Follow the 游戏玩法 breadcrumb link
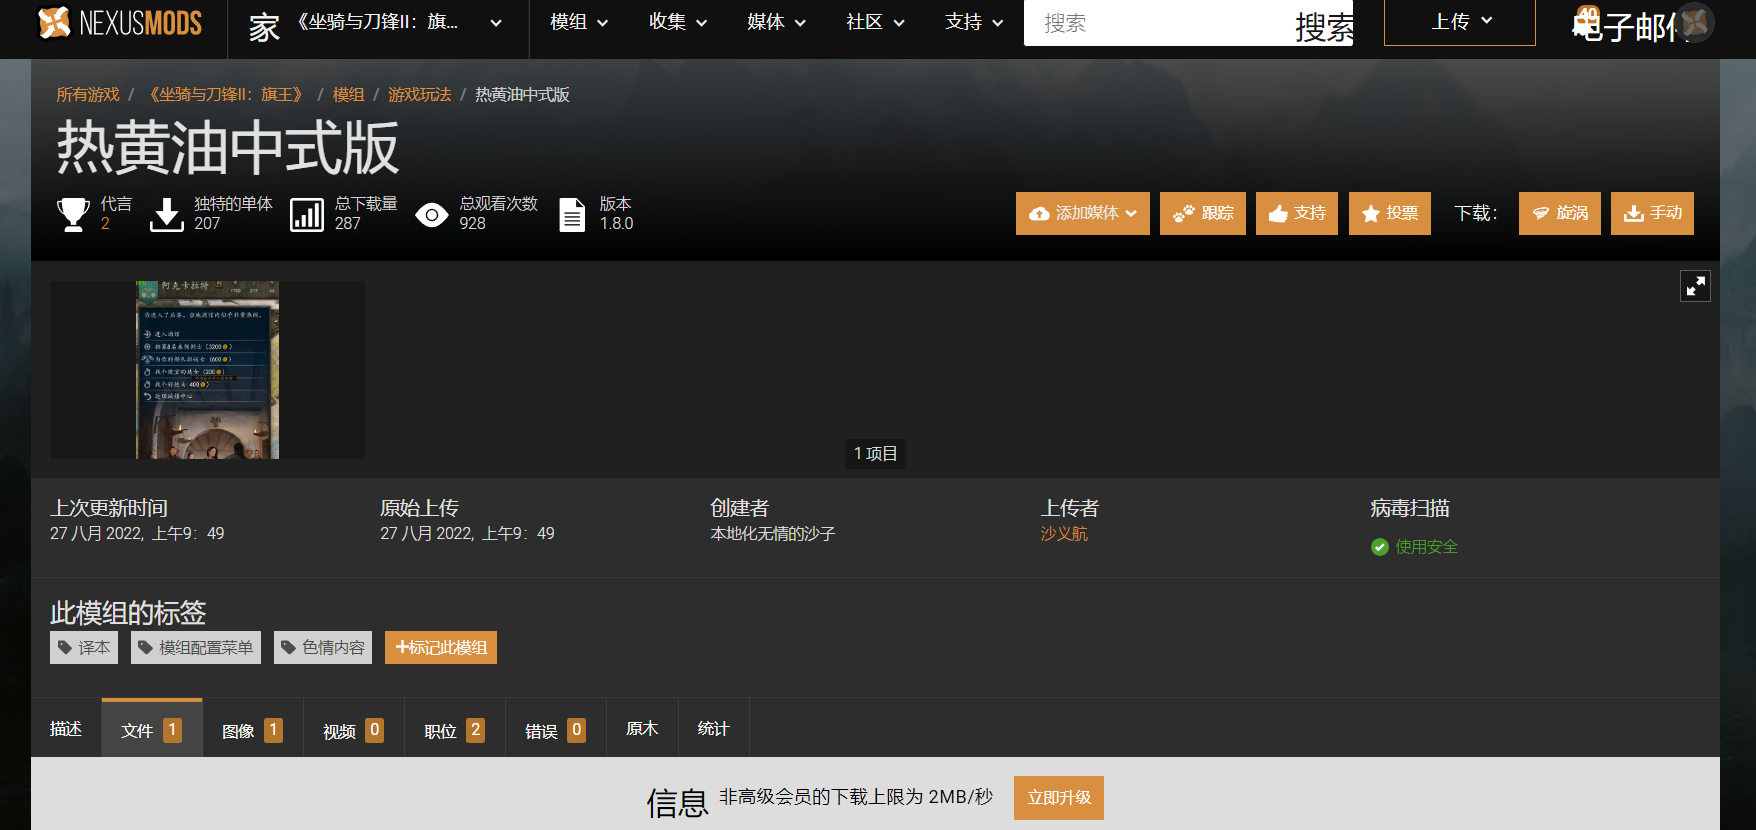The height and width of the screenshot is (830, 1756). pos(420,94)
